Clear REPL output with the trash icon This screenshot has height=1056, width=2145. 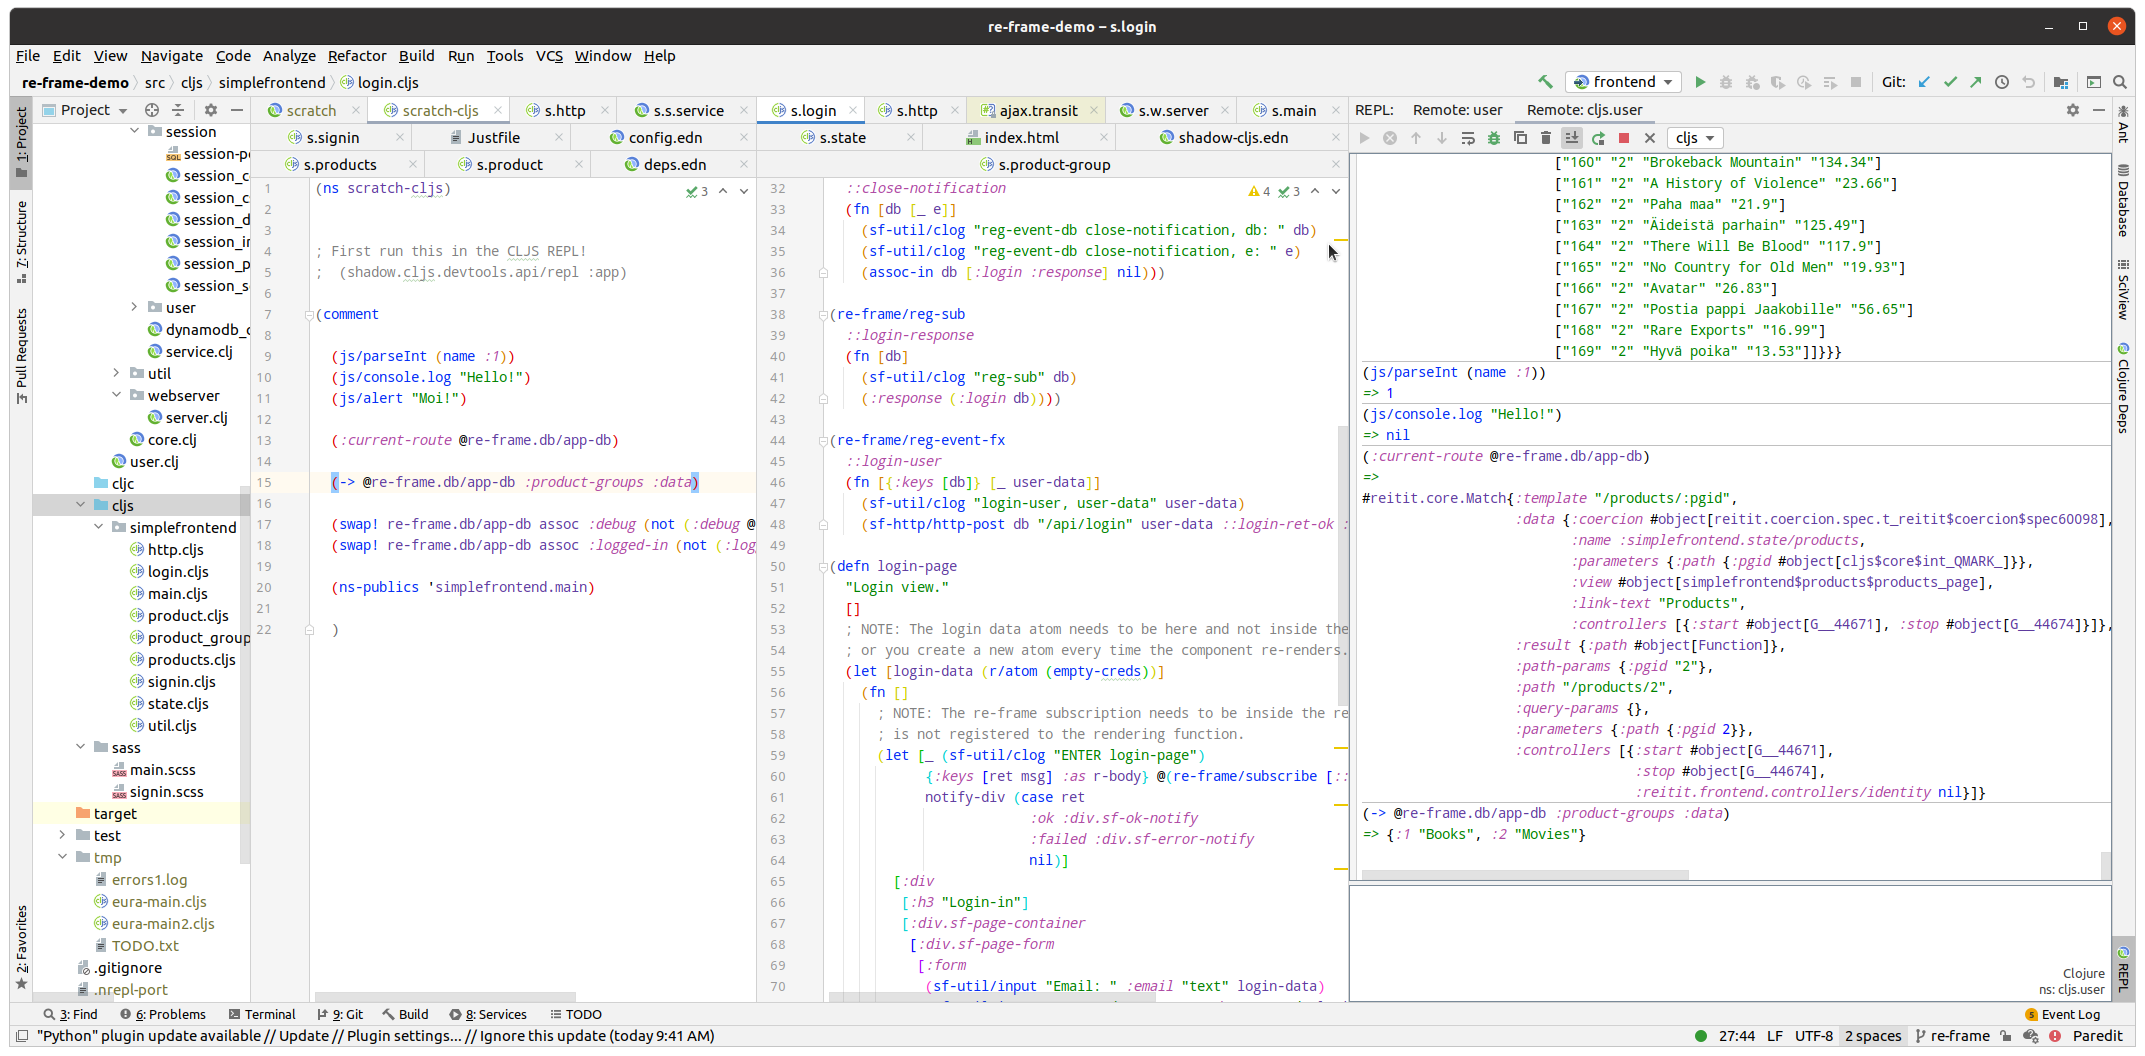click(x=1546, y=138)
